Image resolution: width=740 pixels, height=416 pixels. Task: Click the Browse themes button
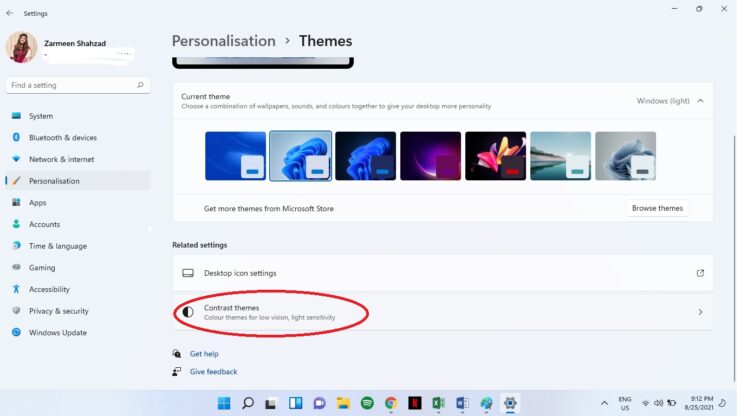tap(657, 208)
